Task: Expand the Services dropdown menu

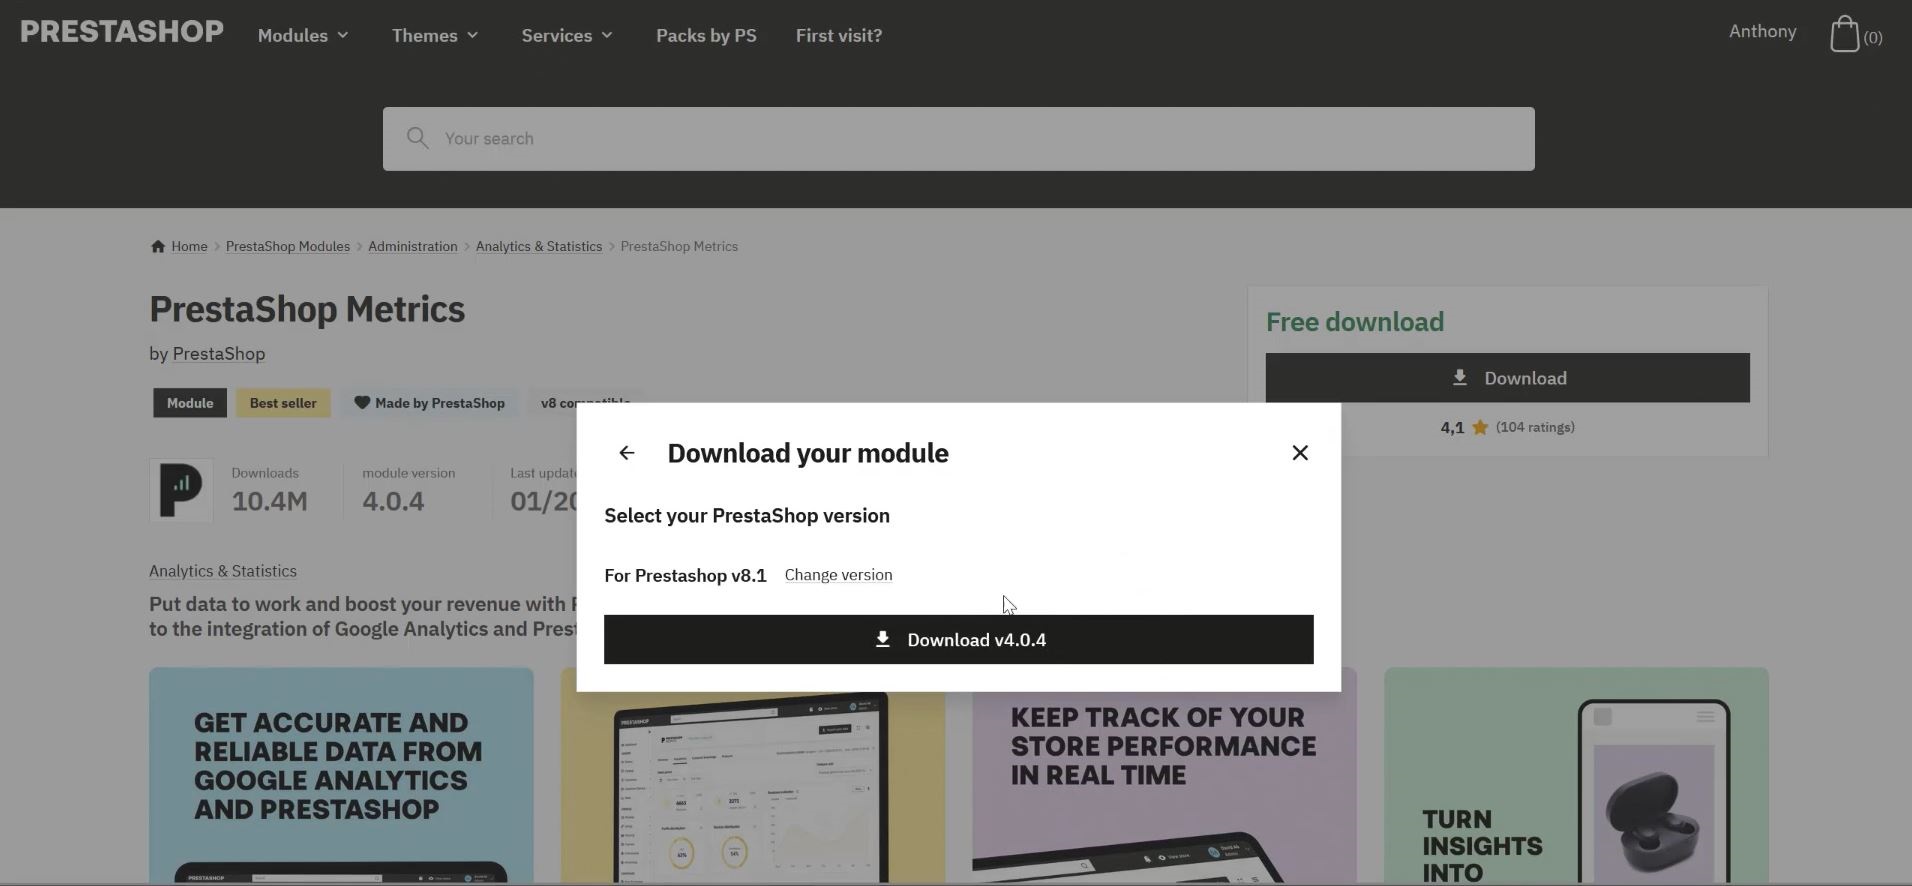Action: [567, 35]
